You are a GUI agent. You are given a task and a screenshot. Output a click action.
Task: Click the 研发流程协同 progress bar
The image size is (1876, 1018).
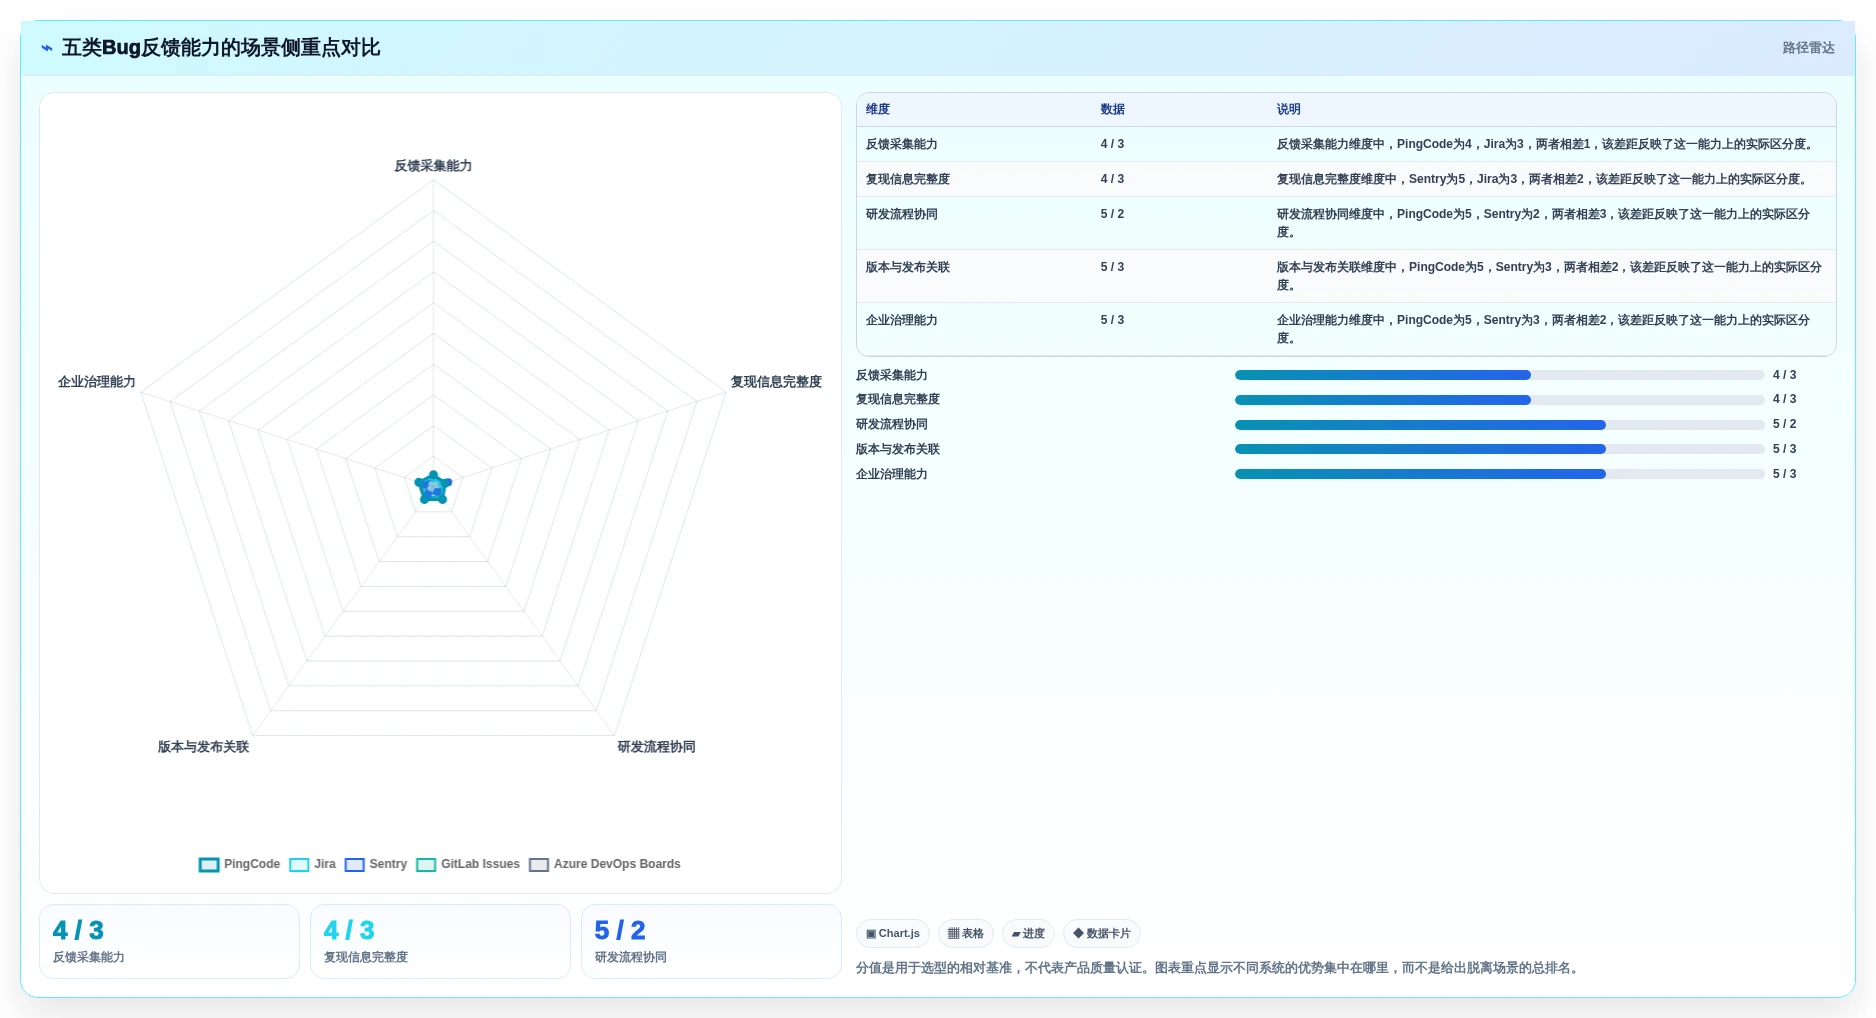click(1499, 425)
